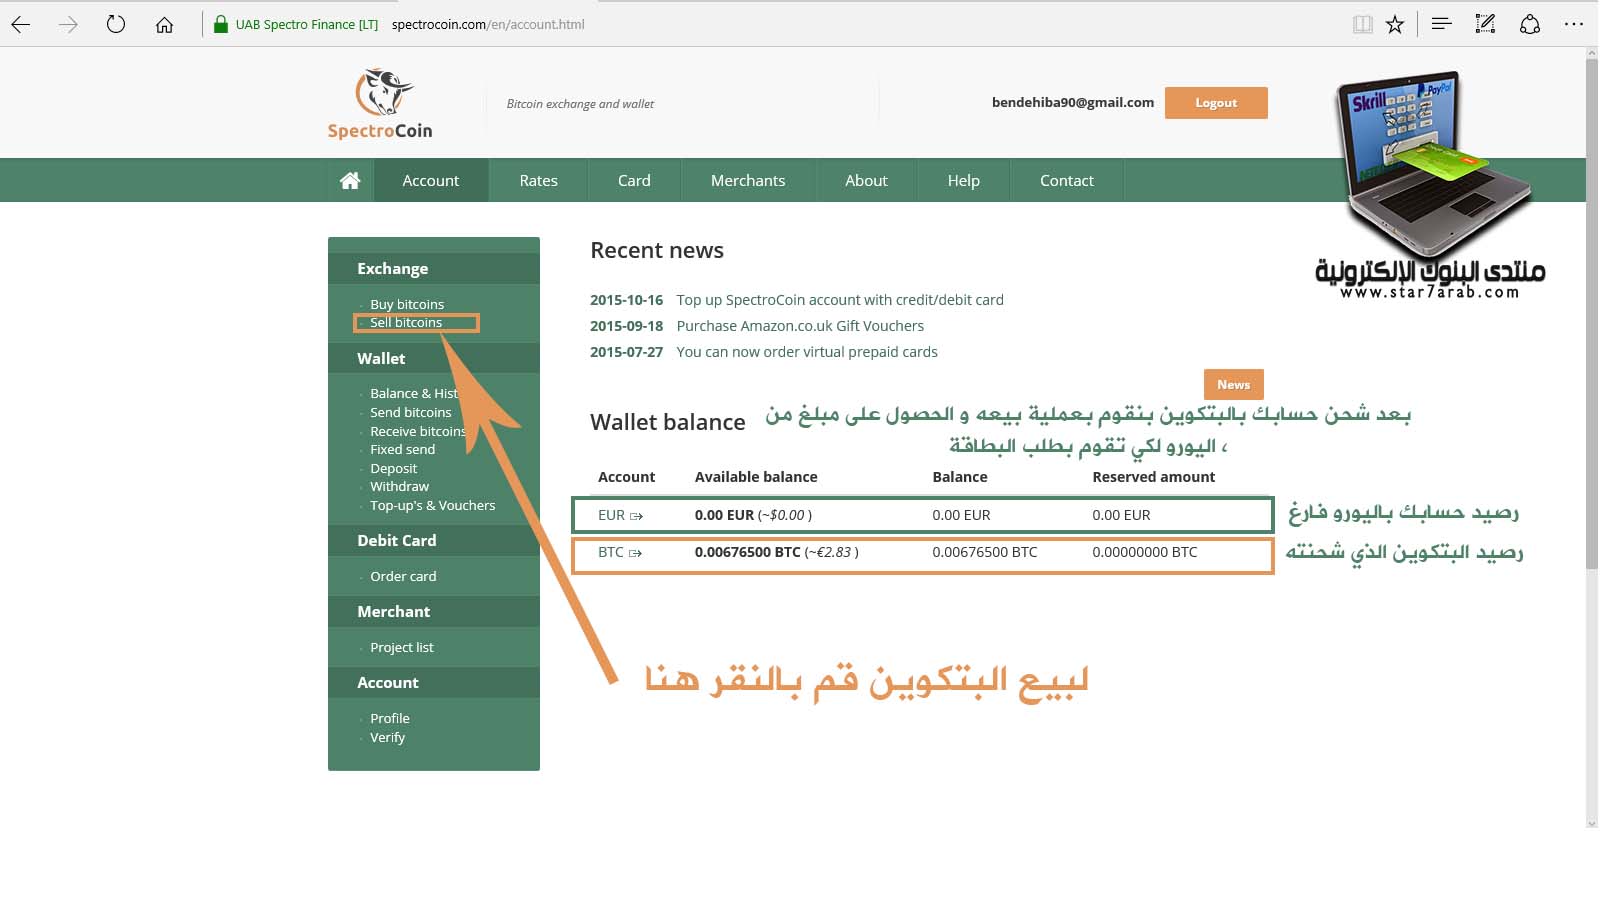The height and width of the screenshot is (900, 1600).
Task: Open reading view book icon
Action: pyautogui.click(x=1363, y=24)
